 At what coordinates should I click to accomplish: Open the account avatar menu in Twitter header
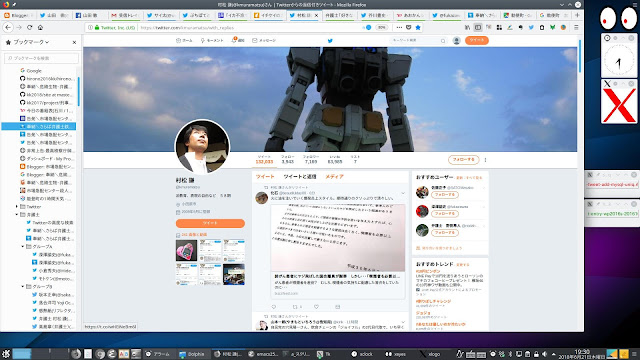[x=456, y=40]
